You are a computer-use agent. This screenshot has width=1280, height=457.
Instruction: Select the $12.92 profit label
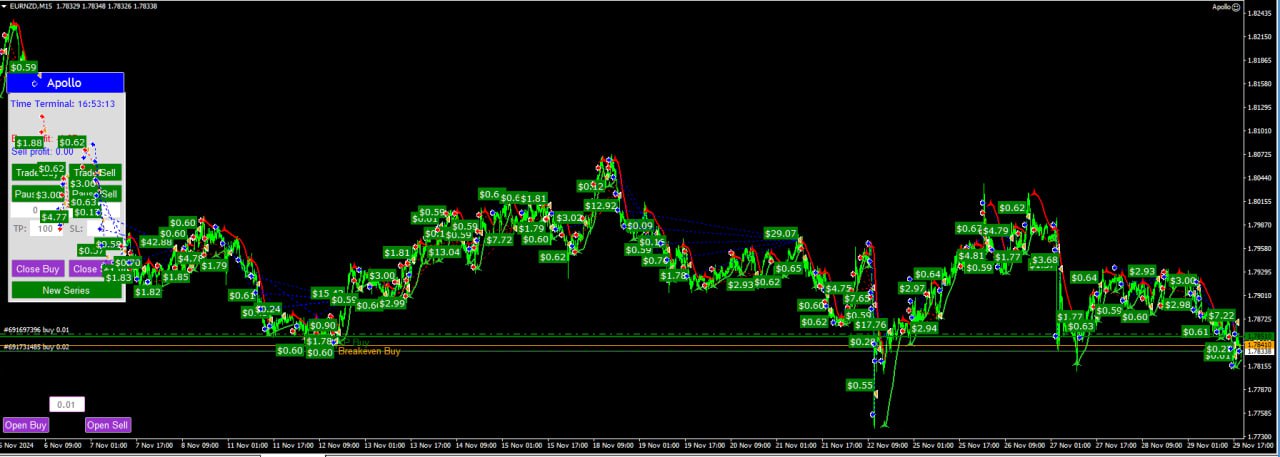tap(601, 206)
